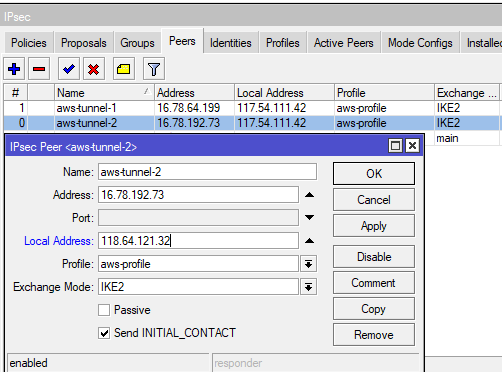Maximize the IPsec Peer dialog

pyautogui.click(x=395, y=146)
